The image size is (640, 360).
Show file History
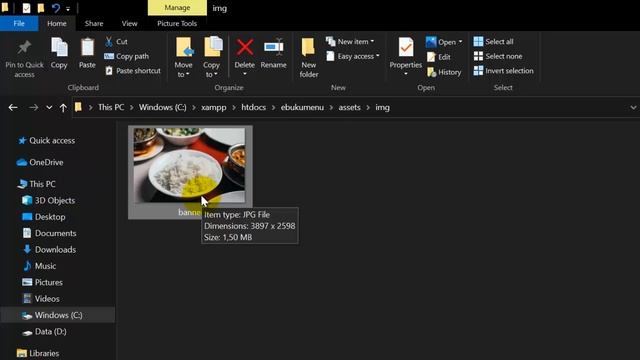[444, 72]
